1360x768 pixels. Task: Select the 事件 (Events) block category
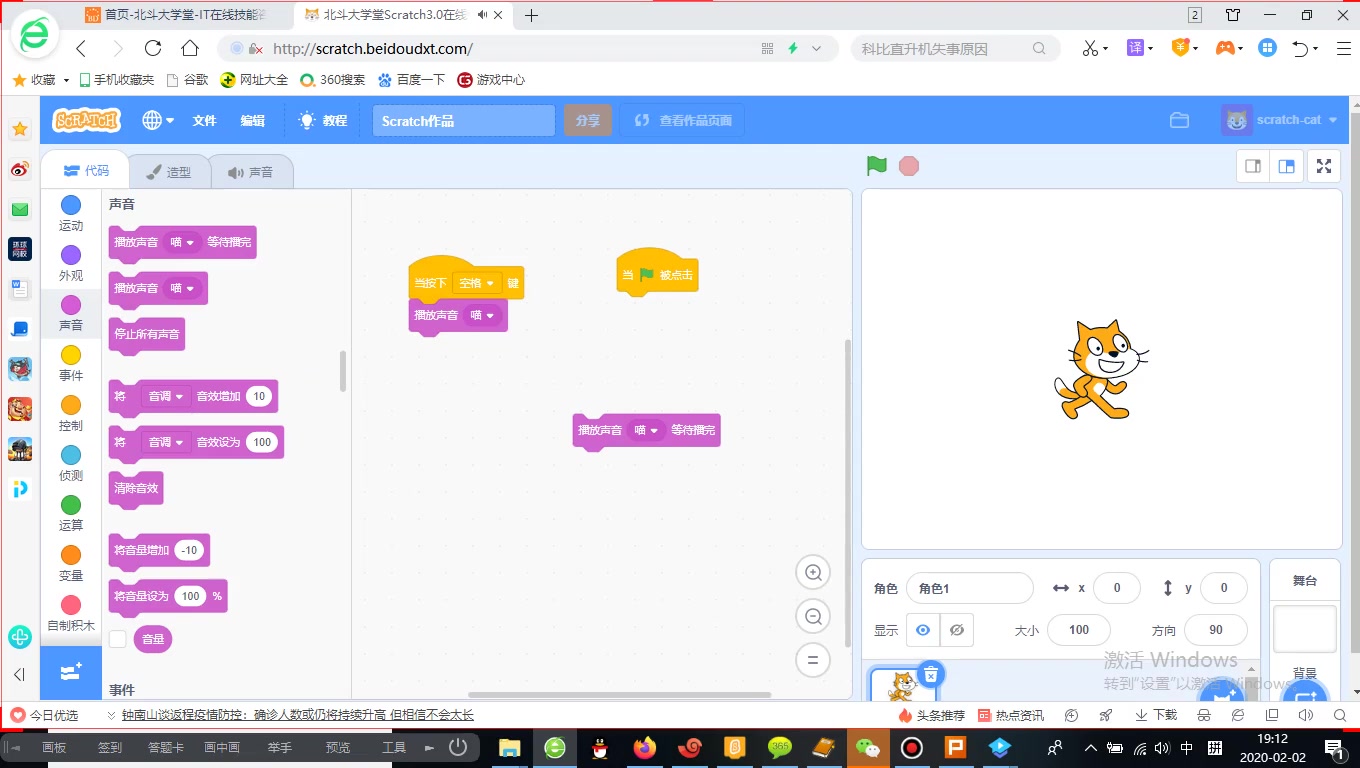click(x=70, y=362)
